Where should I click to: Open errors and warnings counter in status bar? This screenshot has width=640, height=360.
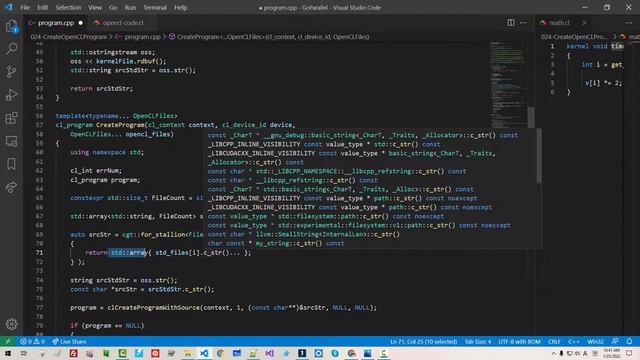pyautogui.click(x=32, y=341)
